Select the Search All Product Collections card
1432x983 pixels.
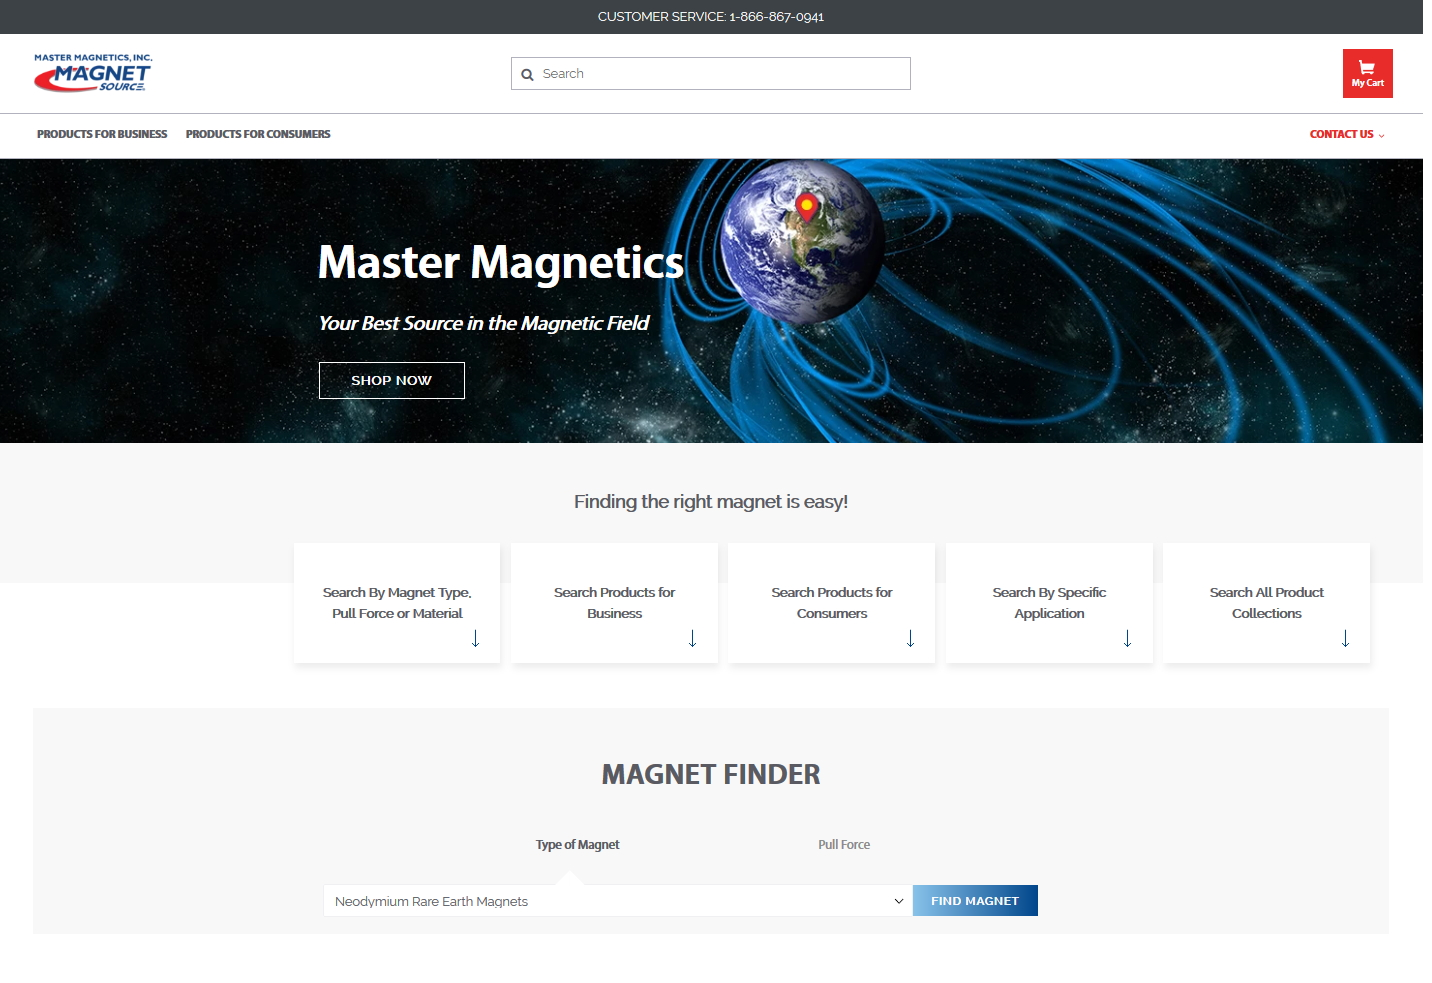click(x=1266, y=602)
